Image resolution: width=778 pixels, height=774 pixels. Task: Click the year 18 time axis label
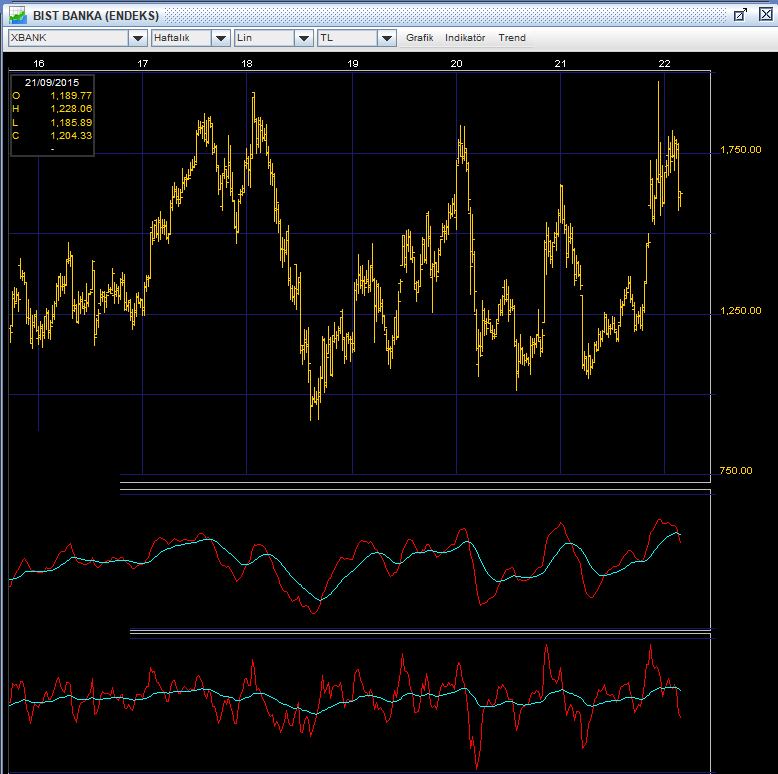[247, 64]
